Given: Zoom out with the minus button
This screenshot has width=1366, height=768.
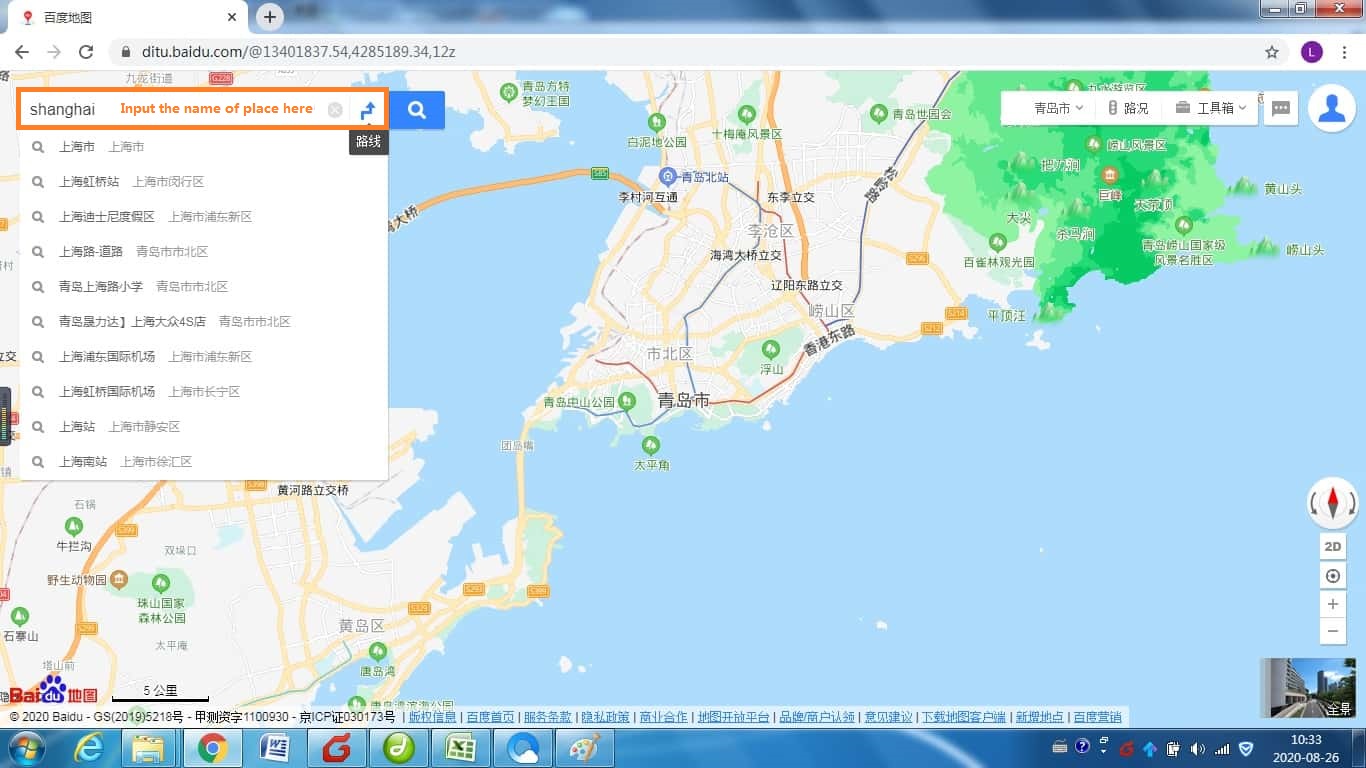Looking at the screenshot, I should click(1332, 631).
